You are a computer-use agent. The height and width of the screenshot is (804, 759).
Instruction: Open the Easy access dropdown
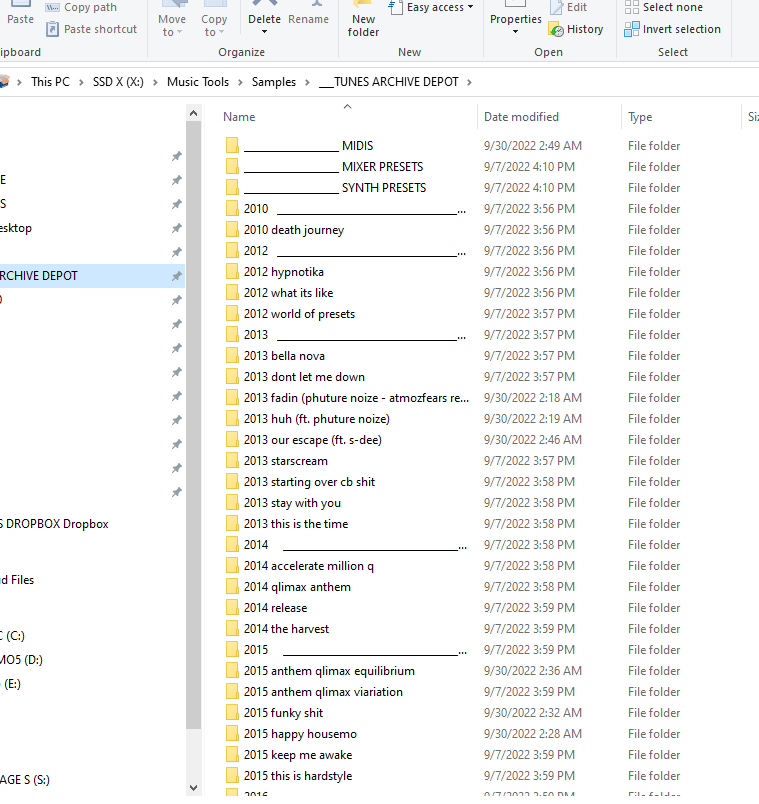click(431, 7)
